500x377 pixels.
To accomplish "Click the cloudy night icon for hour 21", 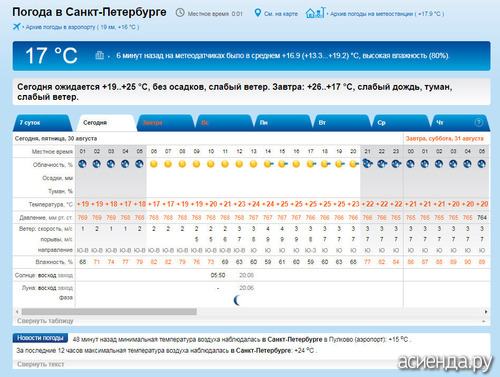I will (x=367, y=164).
